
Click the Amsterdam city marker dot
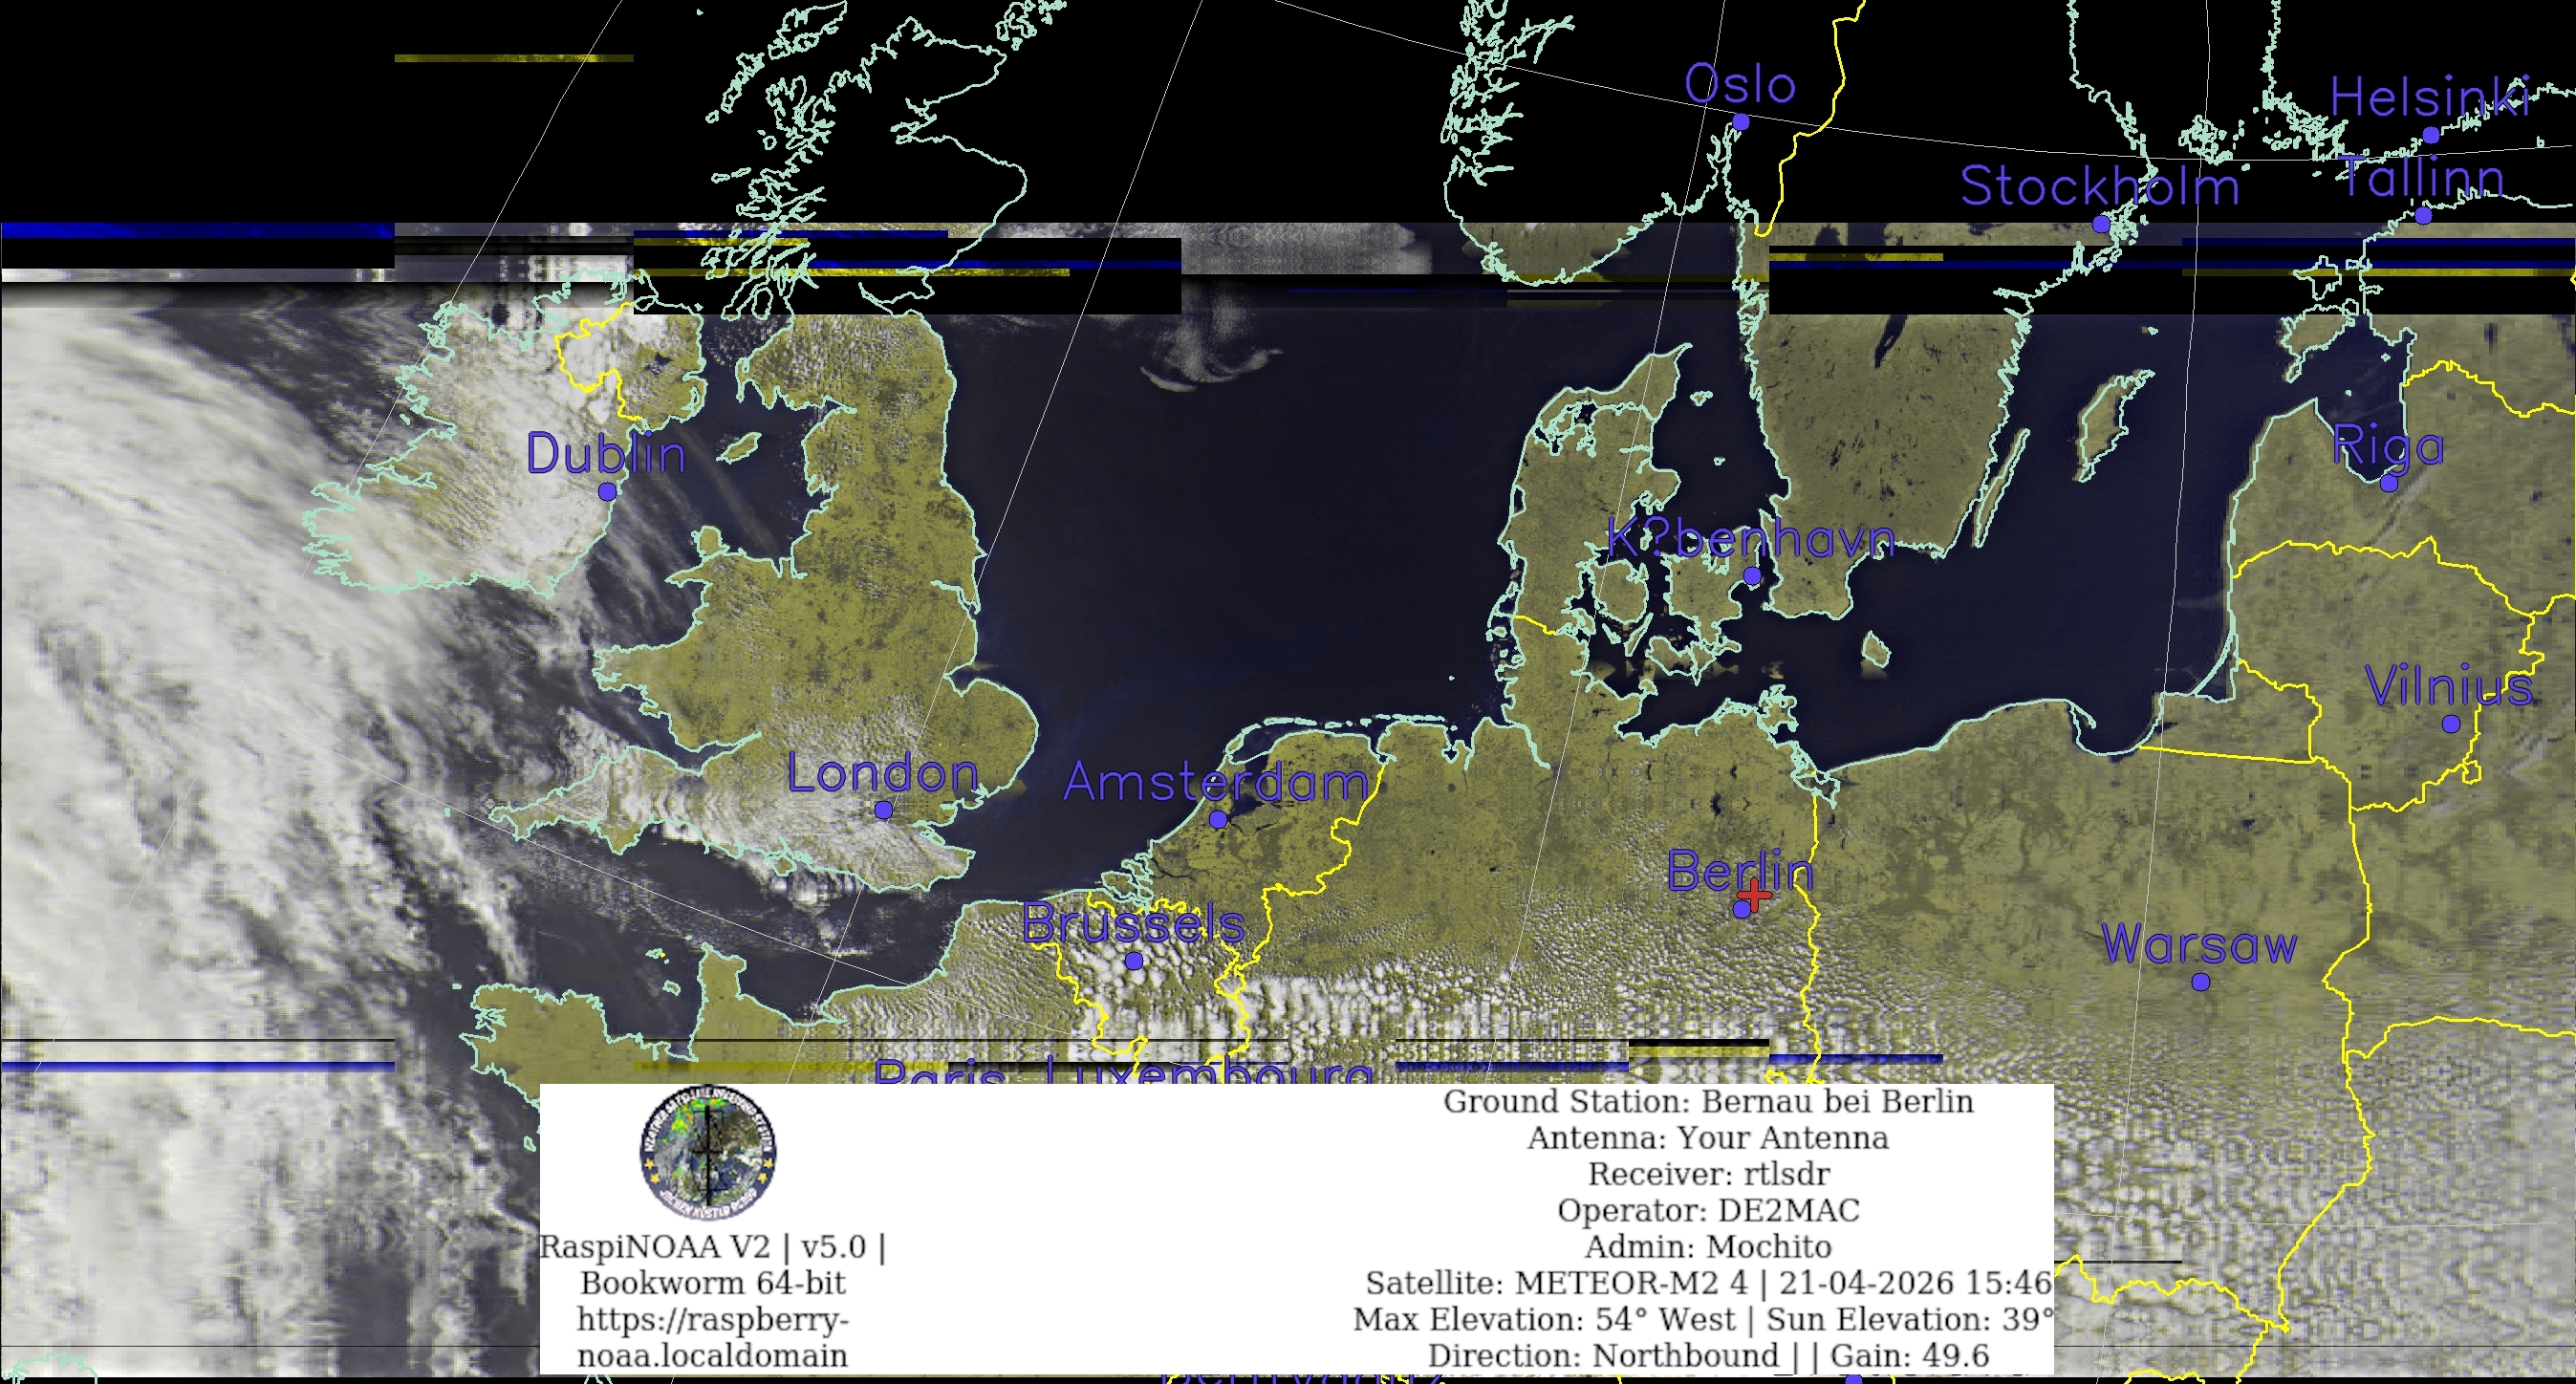click(x=1217, y=820)
